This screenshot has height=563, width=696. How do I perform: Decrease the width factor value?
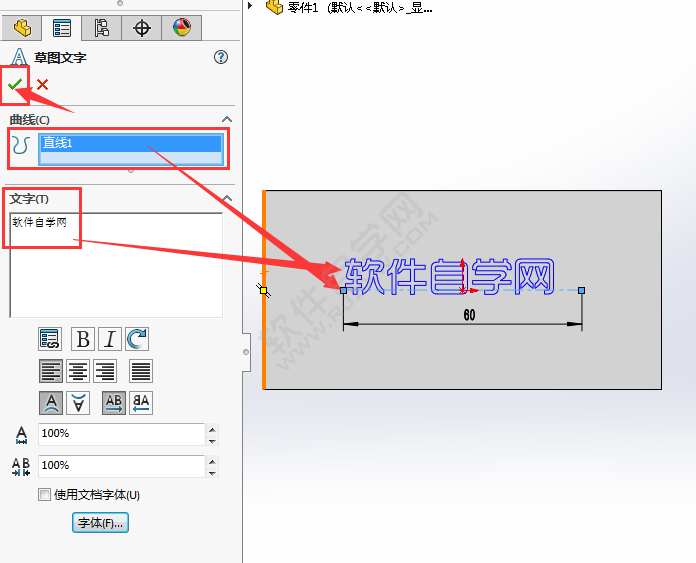coord(212,440)
